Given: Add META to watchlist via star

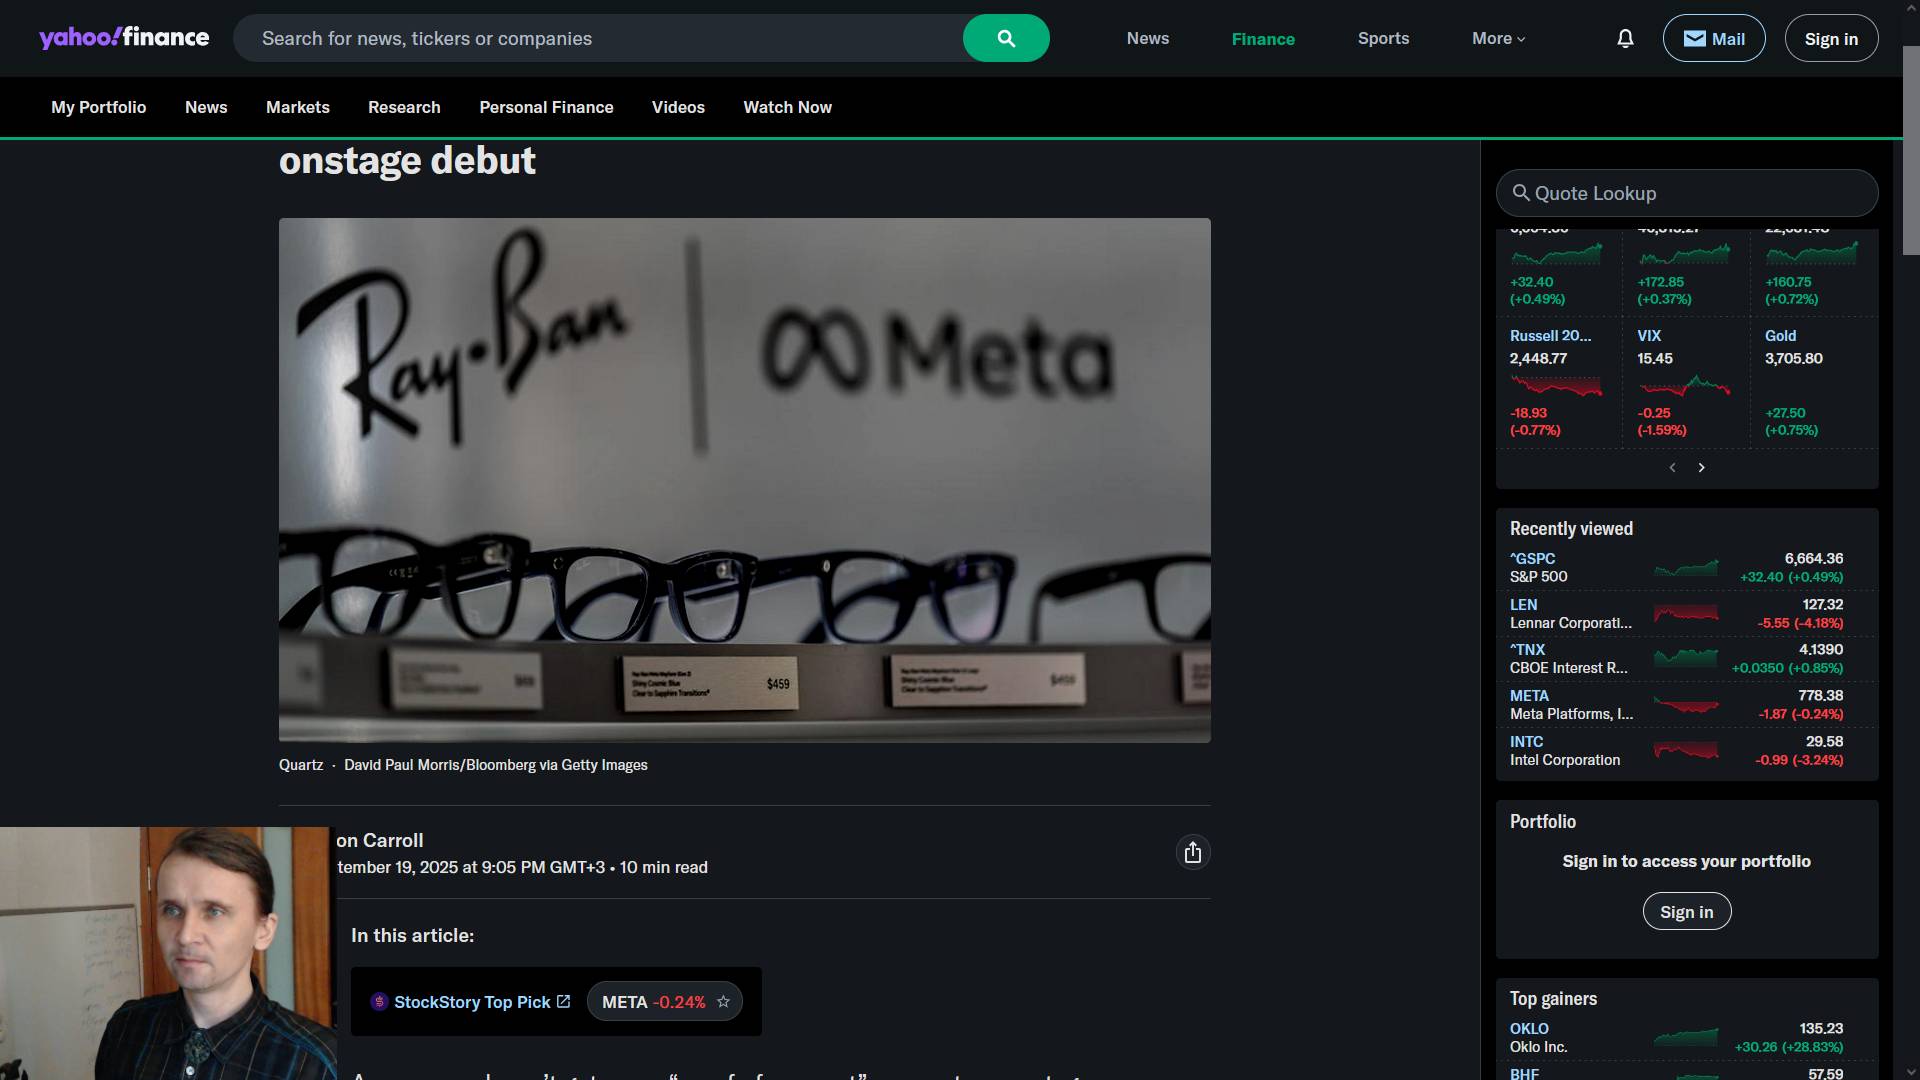Looking at the screenshot, I should point(723,1002).
